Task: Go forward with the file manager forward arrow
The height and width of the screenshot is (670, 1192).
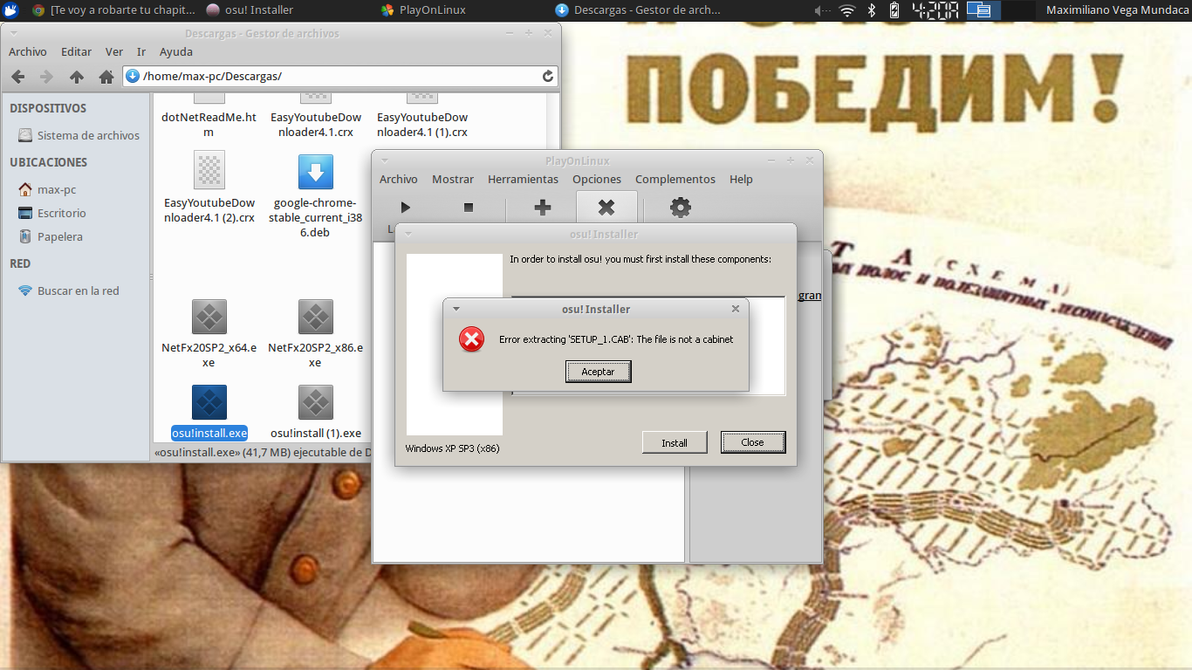Action: click(x=46, y=76)
